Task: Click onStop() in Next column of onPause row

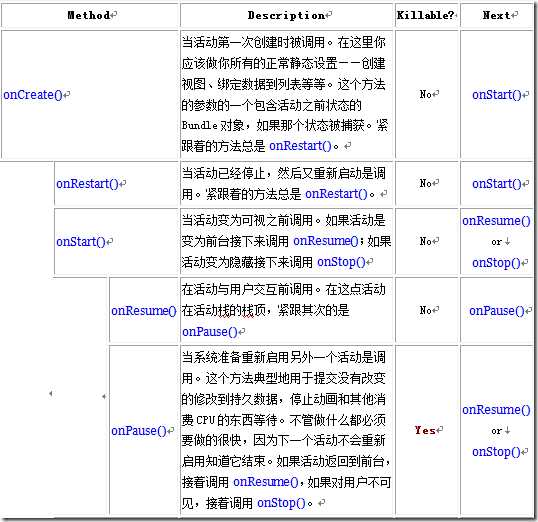Action: click(x=496, y=452)
